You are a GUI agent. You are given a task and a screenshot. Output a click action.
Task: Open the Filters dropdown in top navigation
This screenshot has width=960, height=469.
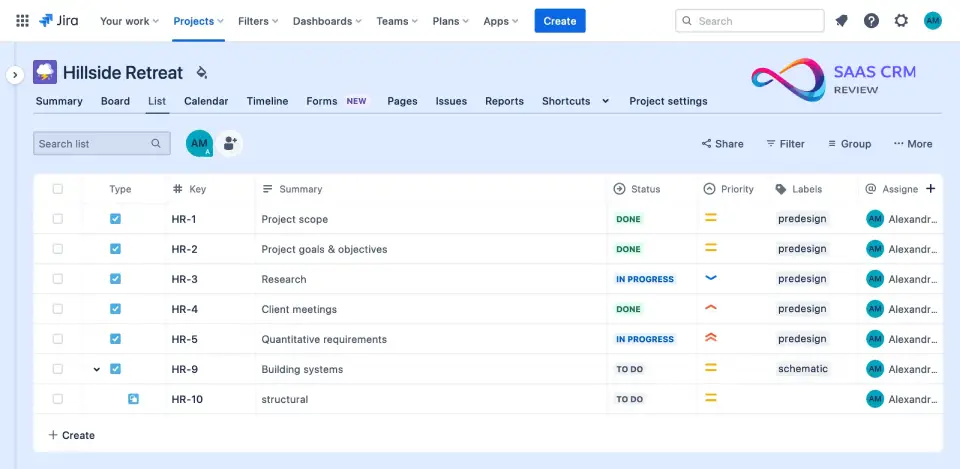click(x=258, y=21)
